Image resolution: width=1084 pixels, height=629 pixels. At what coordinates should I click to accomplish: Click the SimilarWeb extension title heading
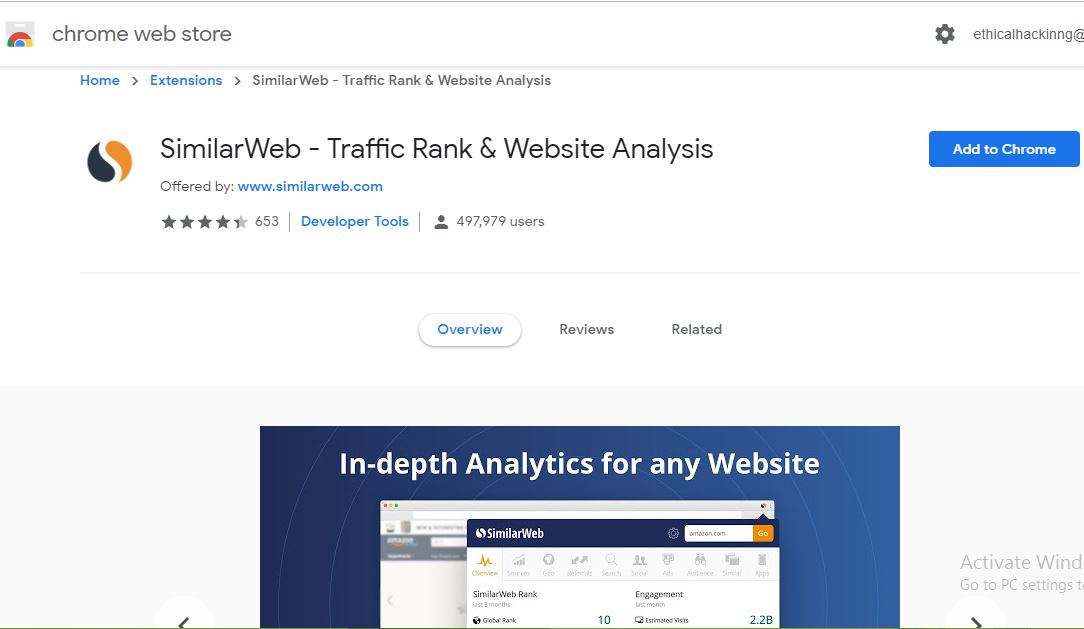[x=436, y=149]
